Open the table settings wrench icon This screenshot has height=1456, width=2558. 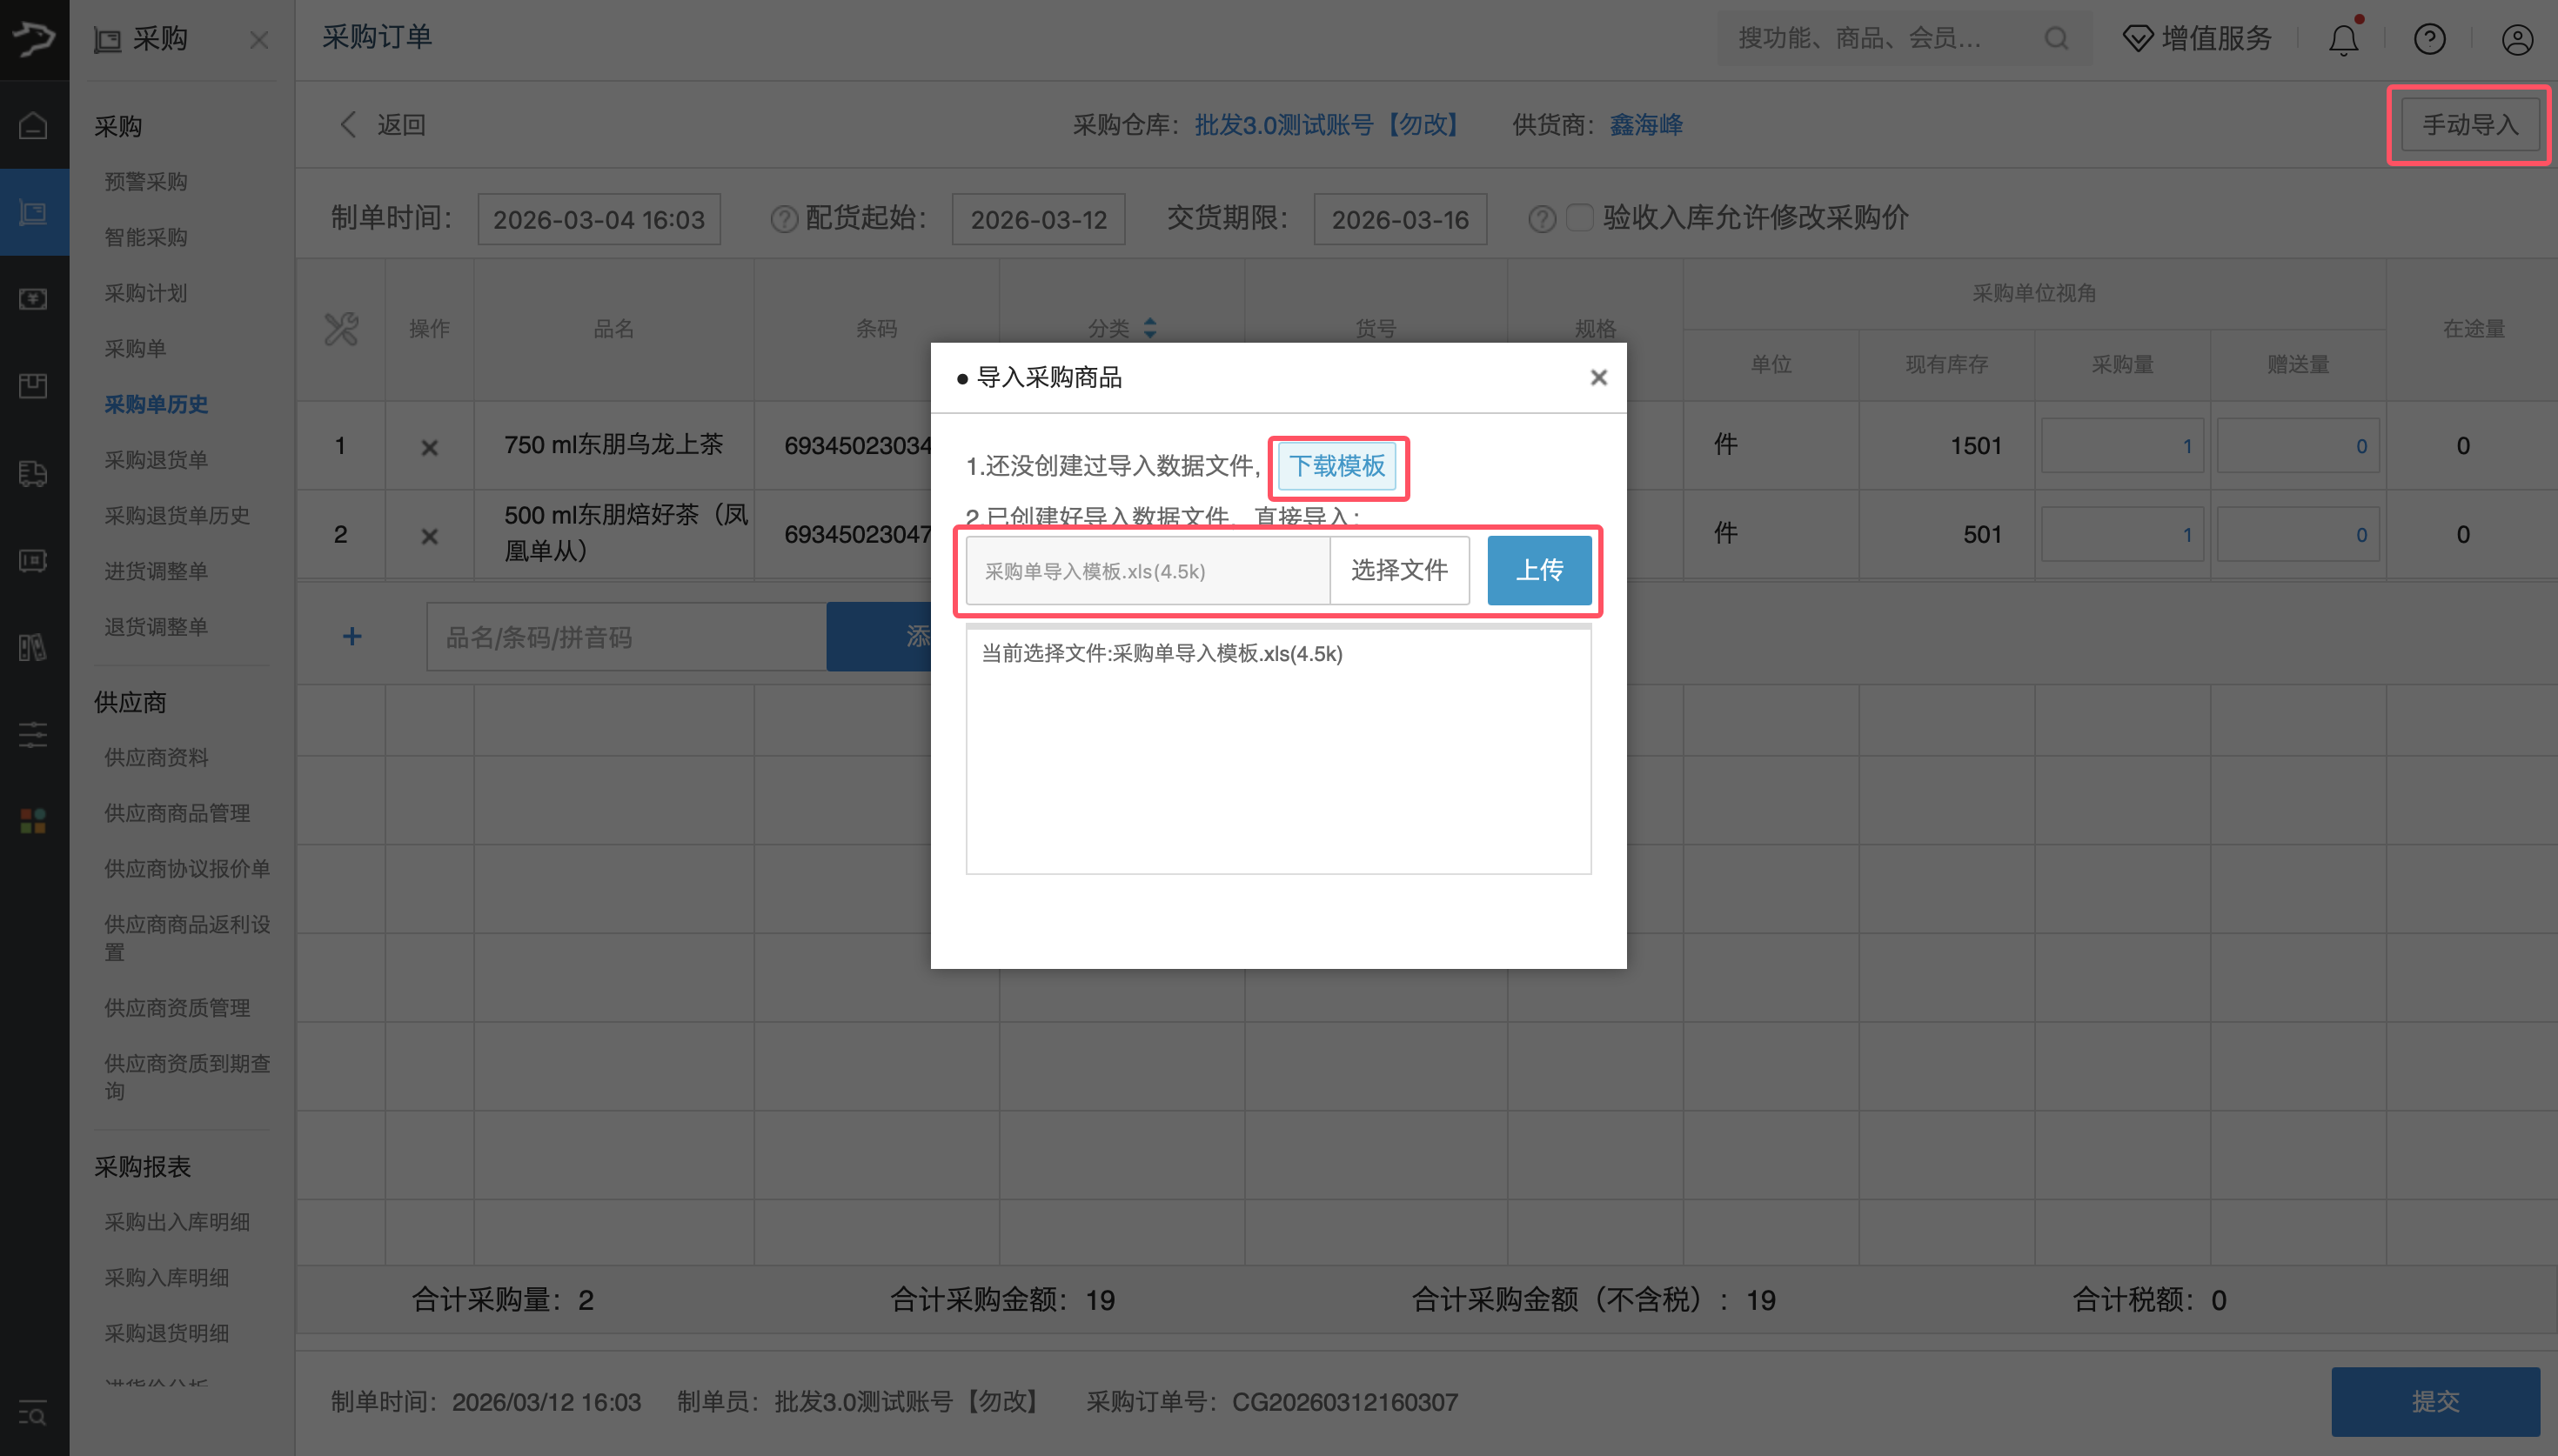click(341, 328)
